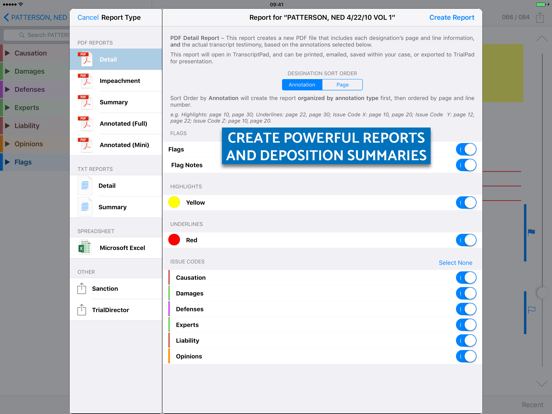Expand the Opinions group arrow
552x414 pixels.
(7, 144)
